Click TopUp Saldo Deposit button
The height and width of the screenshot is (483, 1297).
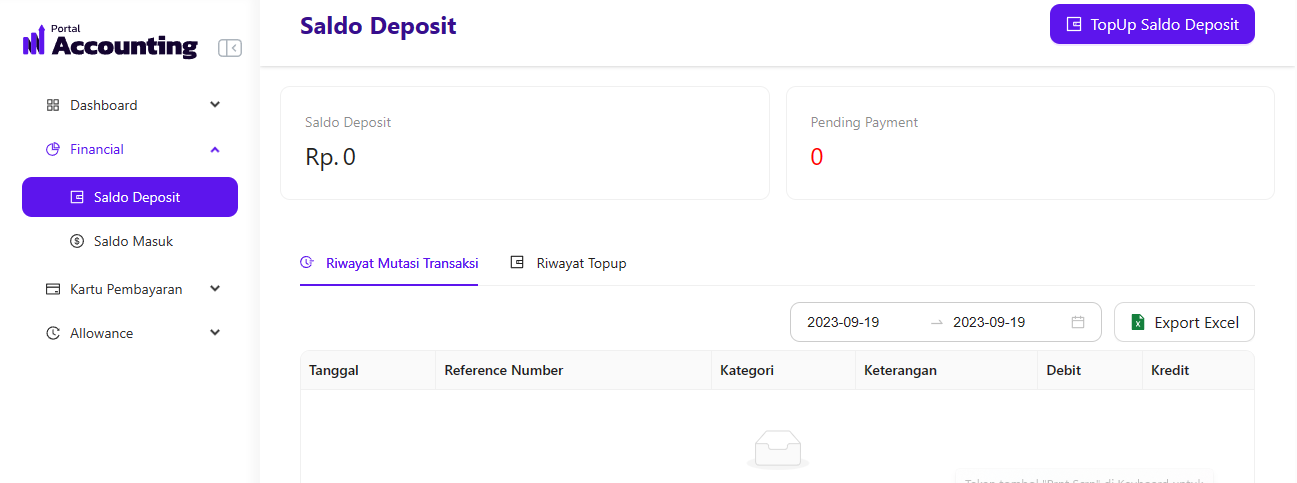tap(1152, 25)
